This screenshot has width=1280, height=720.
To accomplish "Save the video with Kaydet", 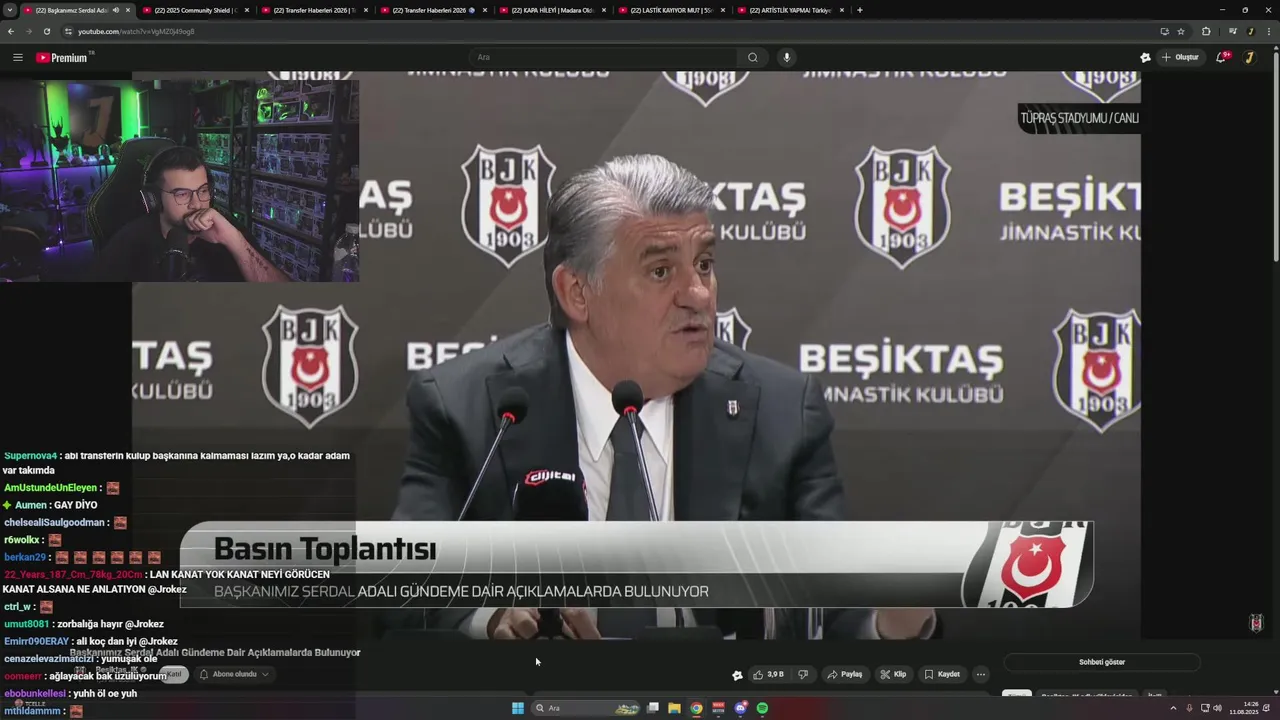I will (x=942, y=674).
